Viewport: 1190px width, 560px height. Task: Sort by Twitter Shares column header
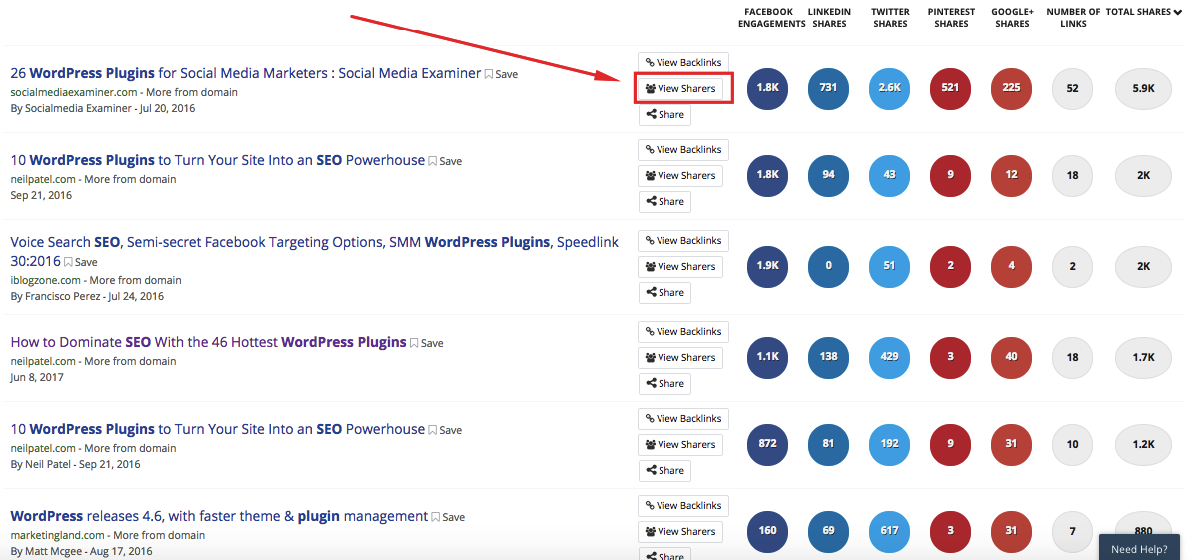tap(890, 18)
